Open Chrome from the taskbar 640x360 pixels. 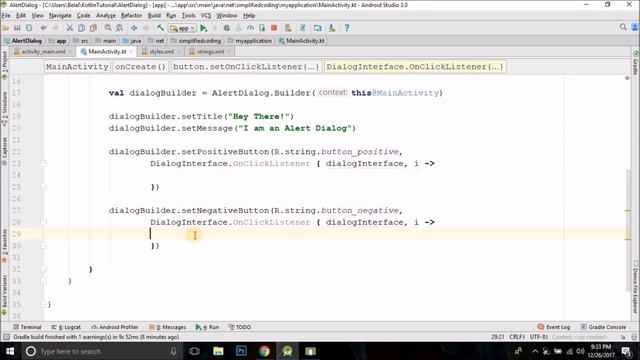coord(264,351)
